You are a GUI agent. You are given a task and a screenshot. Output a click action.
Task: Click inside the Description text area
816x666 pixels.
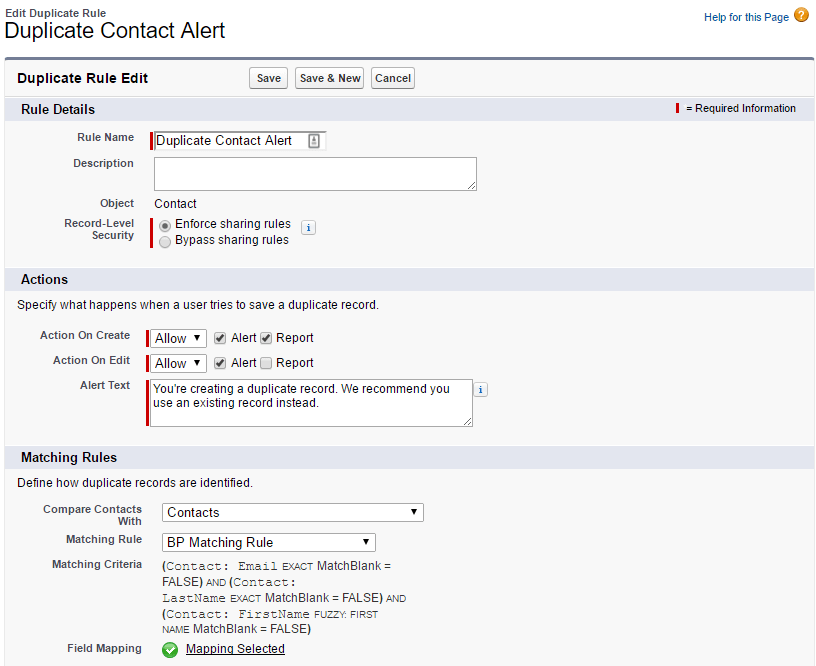[314, 173]
